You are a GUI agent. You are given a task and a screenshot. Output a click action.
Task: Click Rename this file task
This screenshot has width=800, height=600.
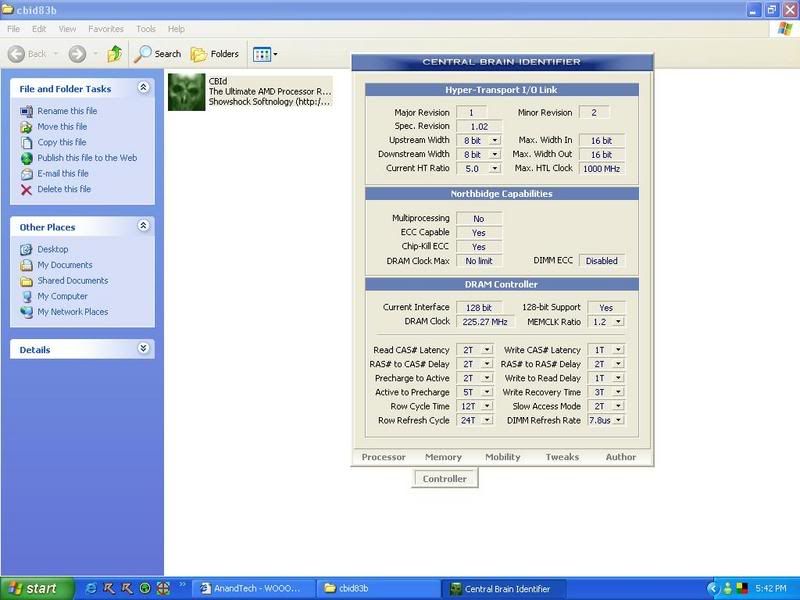(x=67, y=111)
